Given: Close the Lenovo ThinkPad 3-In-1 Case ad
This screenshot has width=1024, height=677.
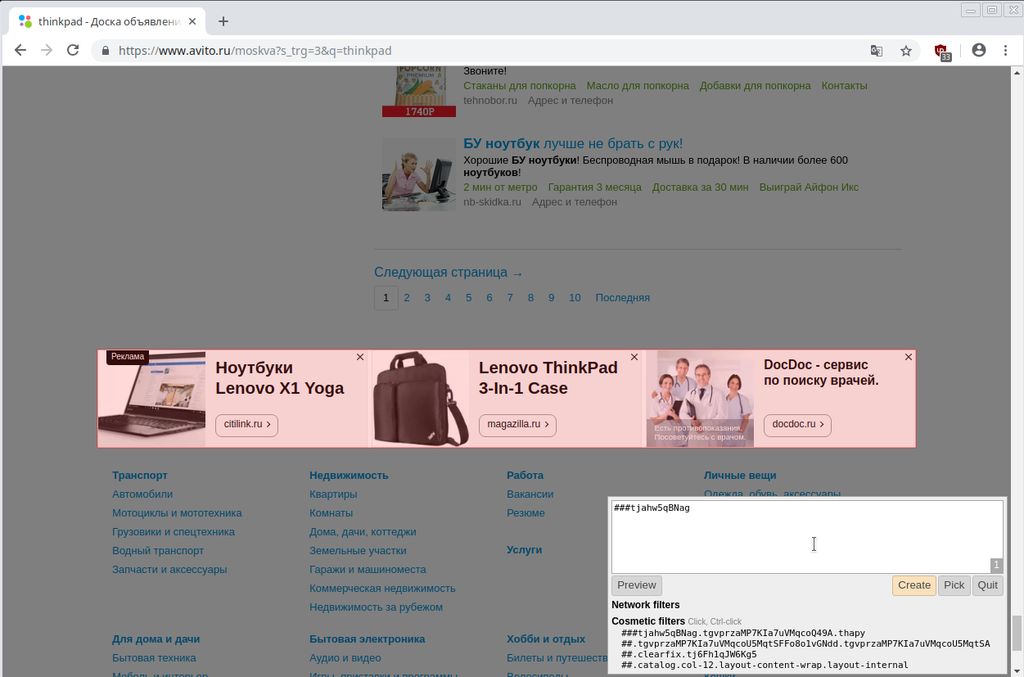Looking at the screenshot, I should [x=634, y=357].
